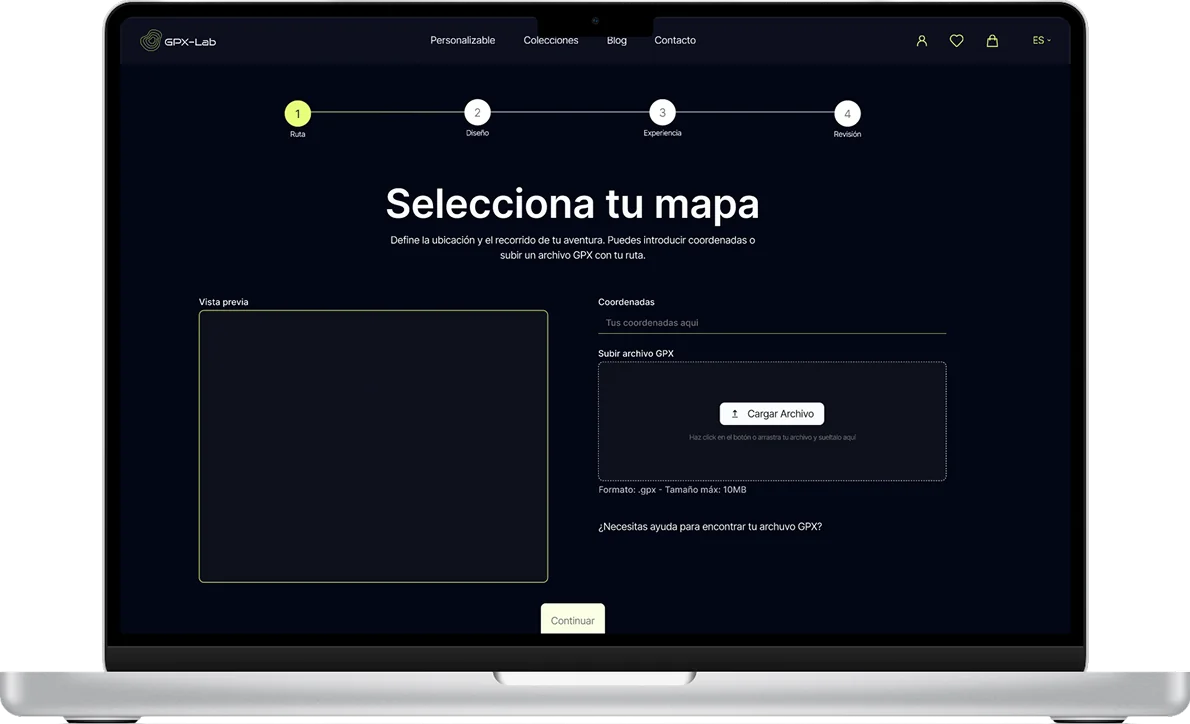1190x724 pixels.
Task: Open the favorites heart icon
Action: click(956, 41)
